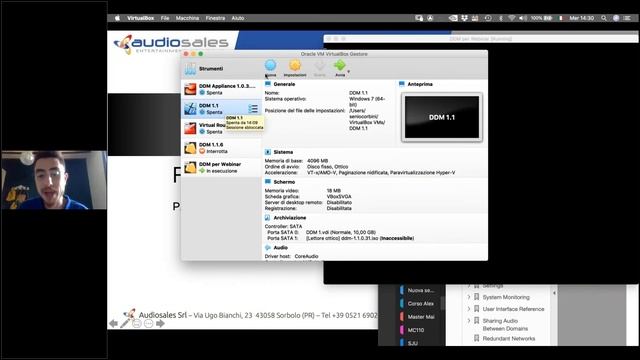Select the Master Mai sidebar item
The image size is (640, 360).
point(420,317)
